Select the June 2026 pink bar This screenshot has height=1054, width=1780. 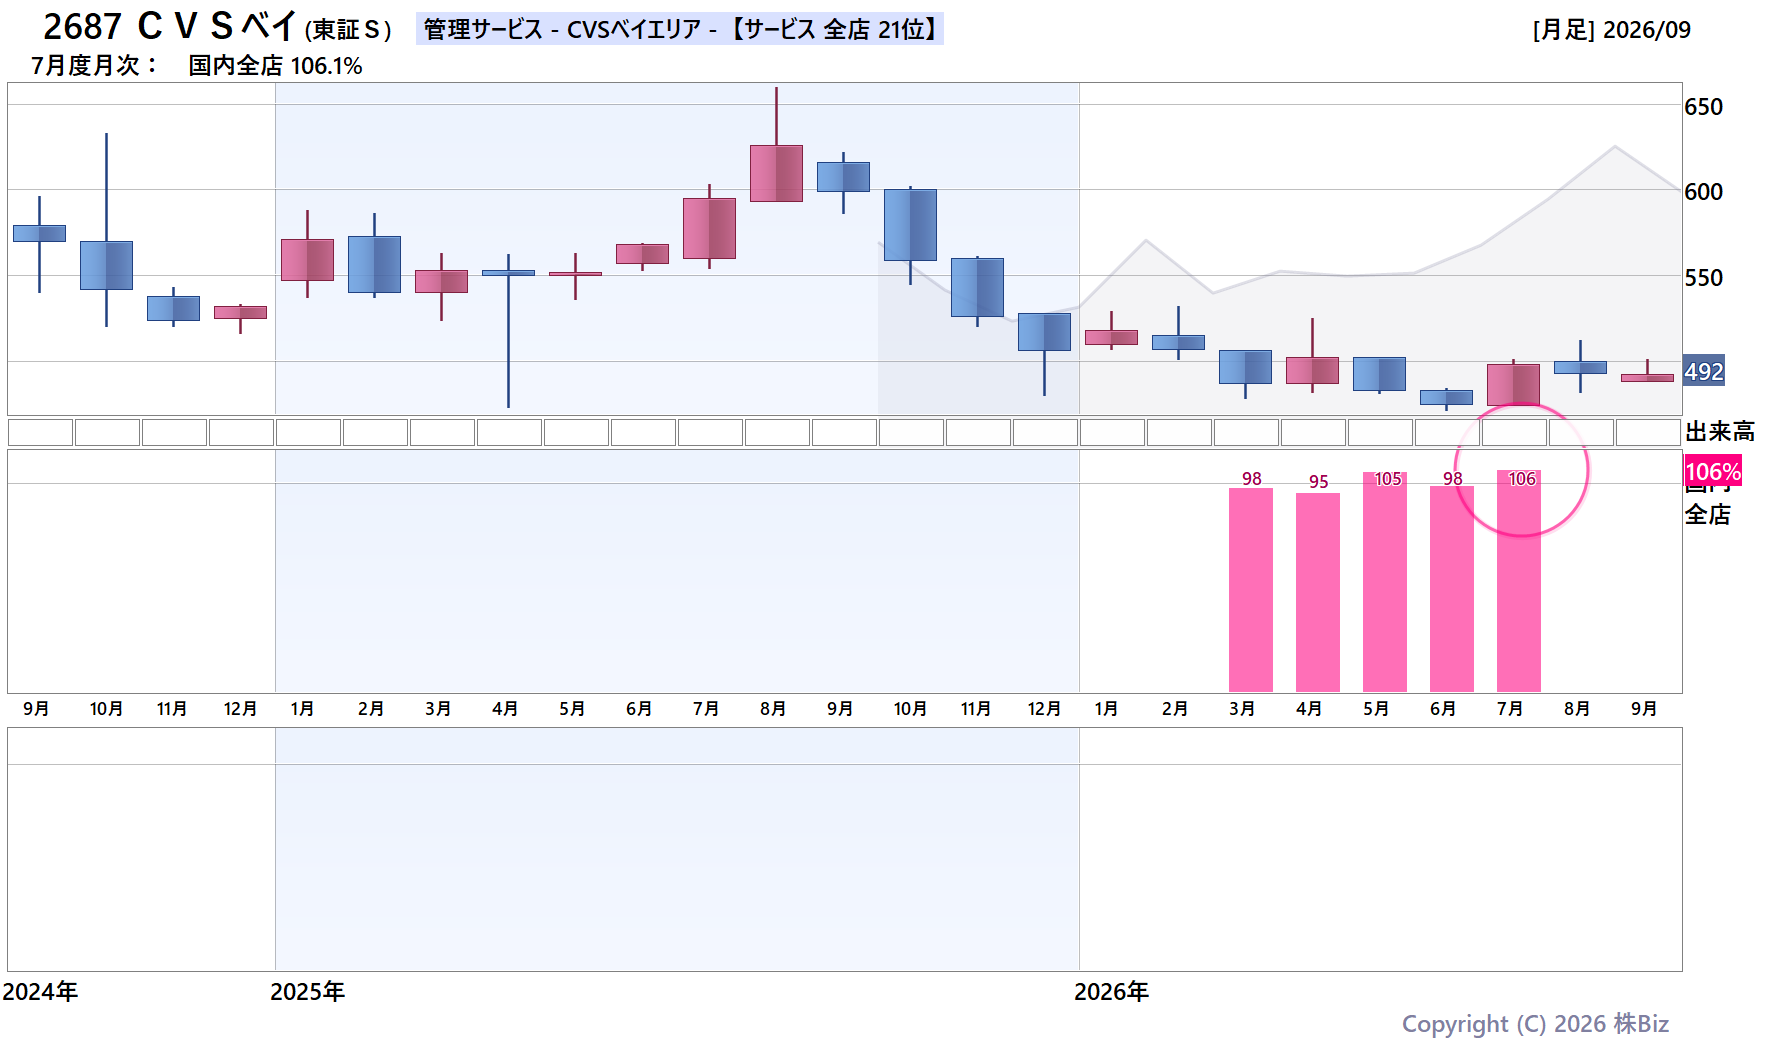[x=1452, y=589]
